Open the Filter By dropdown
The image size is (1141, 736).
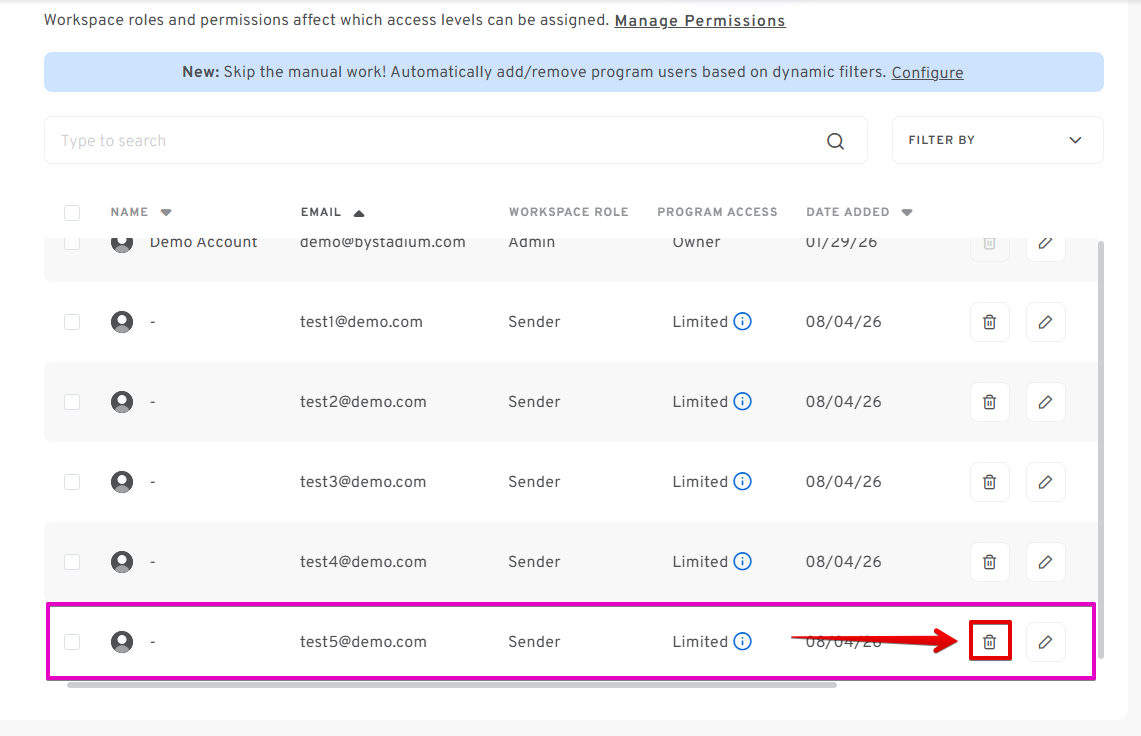tap(998, 140)
